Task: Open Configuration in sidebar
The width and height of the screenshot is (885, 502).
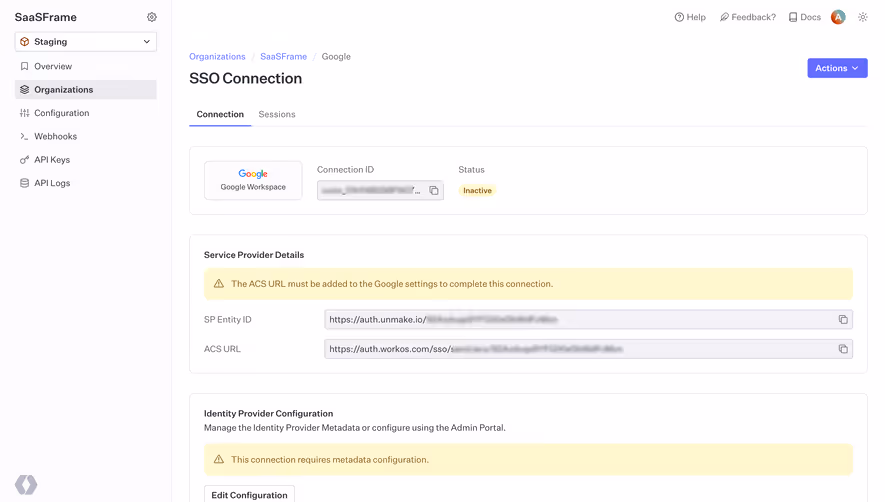Action: (x=86, y=113)
